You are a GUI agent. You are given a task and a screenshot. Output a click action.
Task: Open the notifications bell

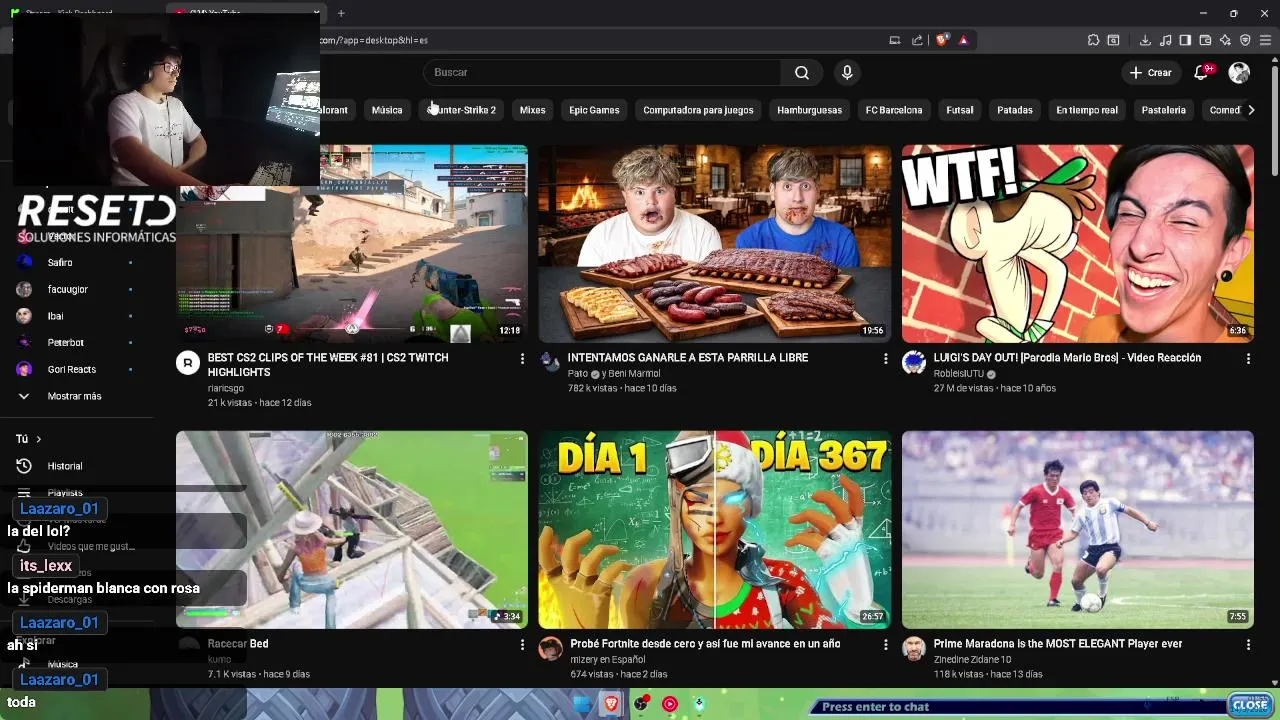pyautogui.click(x=1201, y=72)
